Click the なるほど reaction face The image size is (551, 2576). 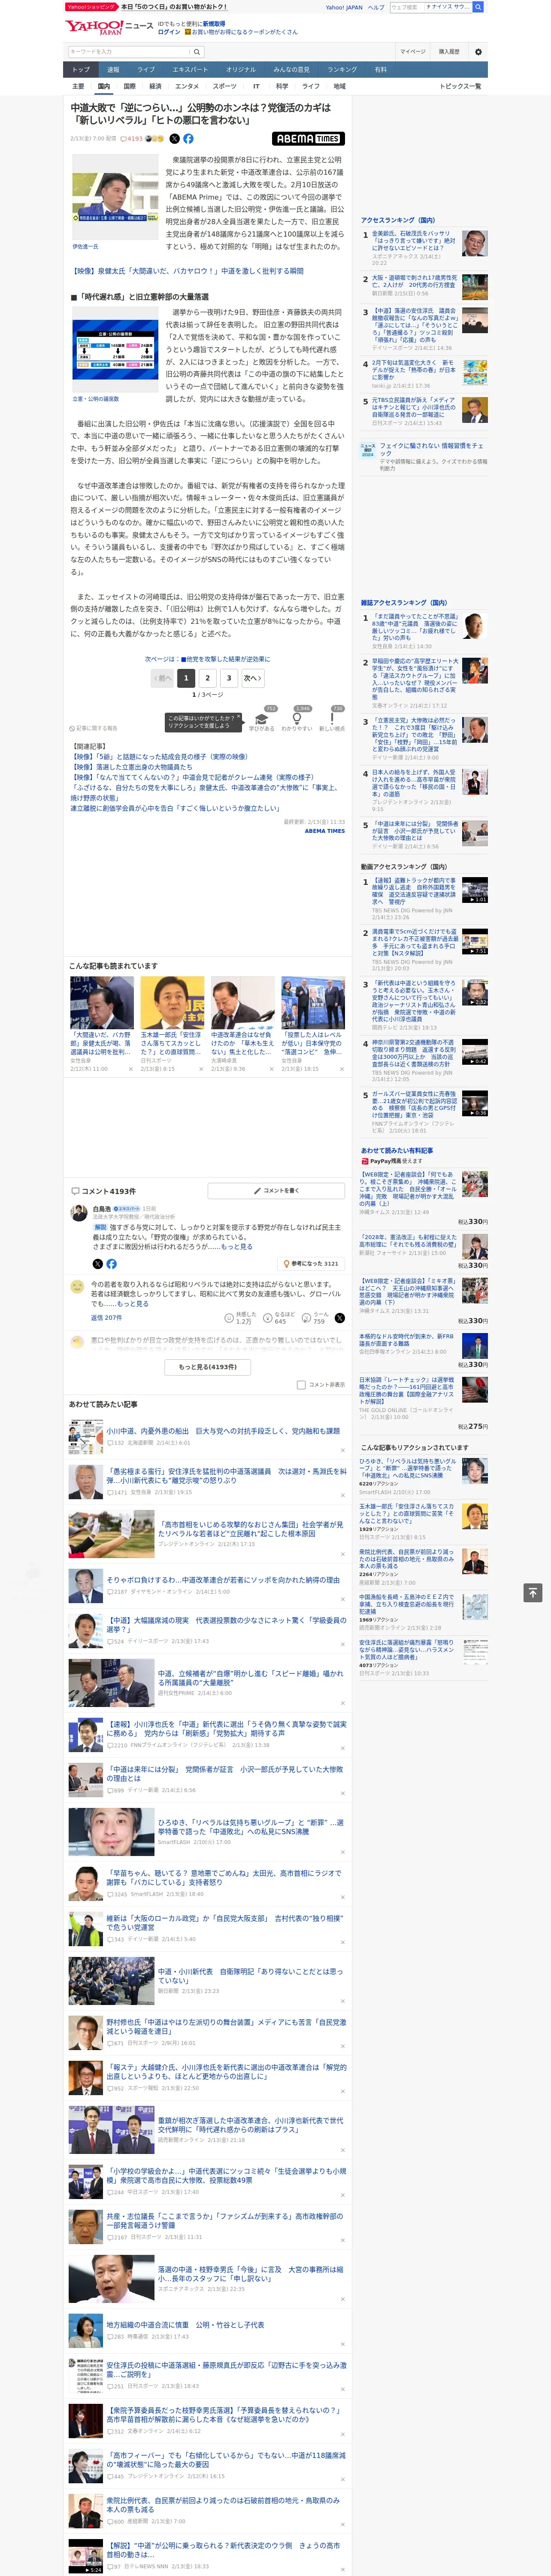[268, 1317]
